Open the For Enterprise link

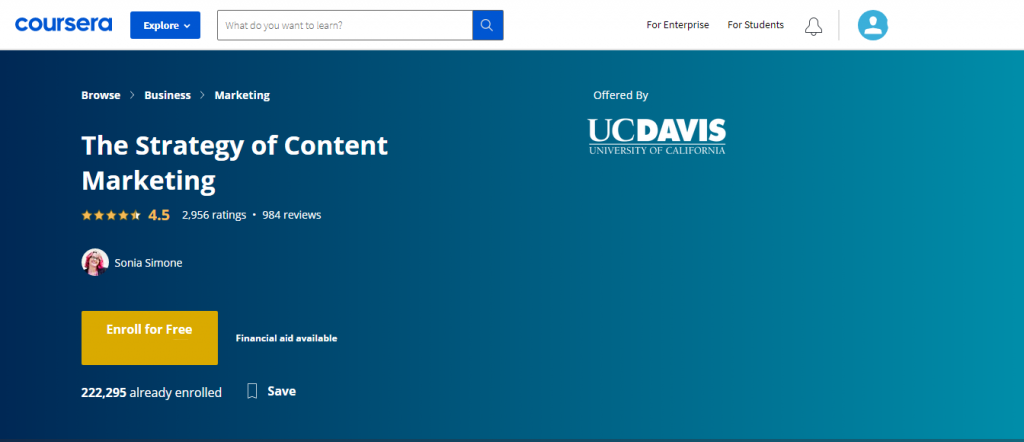677,25
